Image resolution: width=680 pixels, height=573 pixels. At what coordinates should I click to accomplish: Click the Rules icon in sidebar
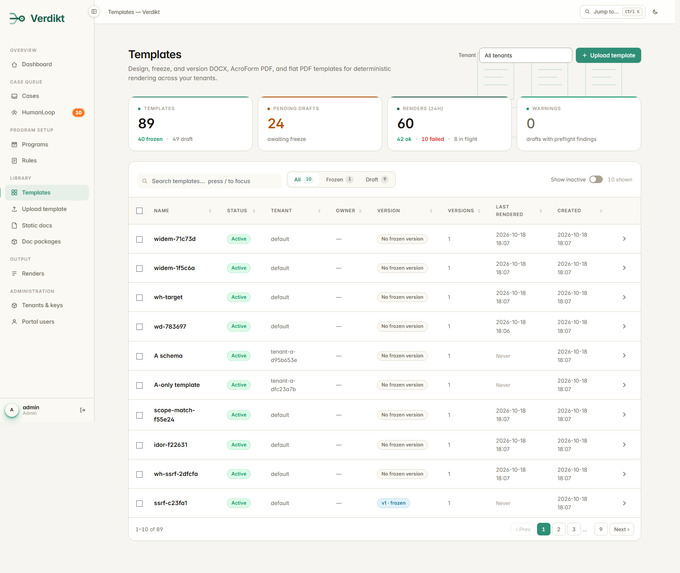tap(14, 161)
